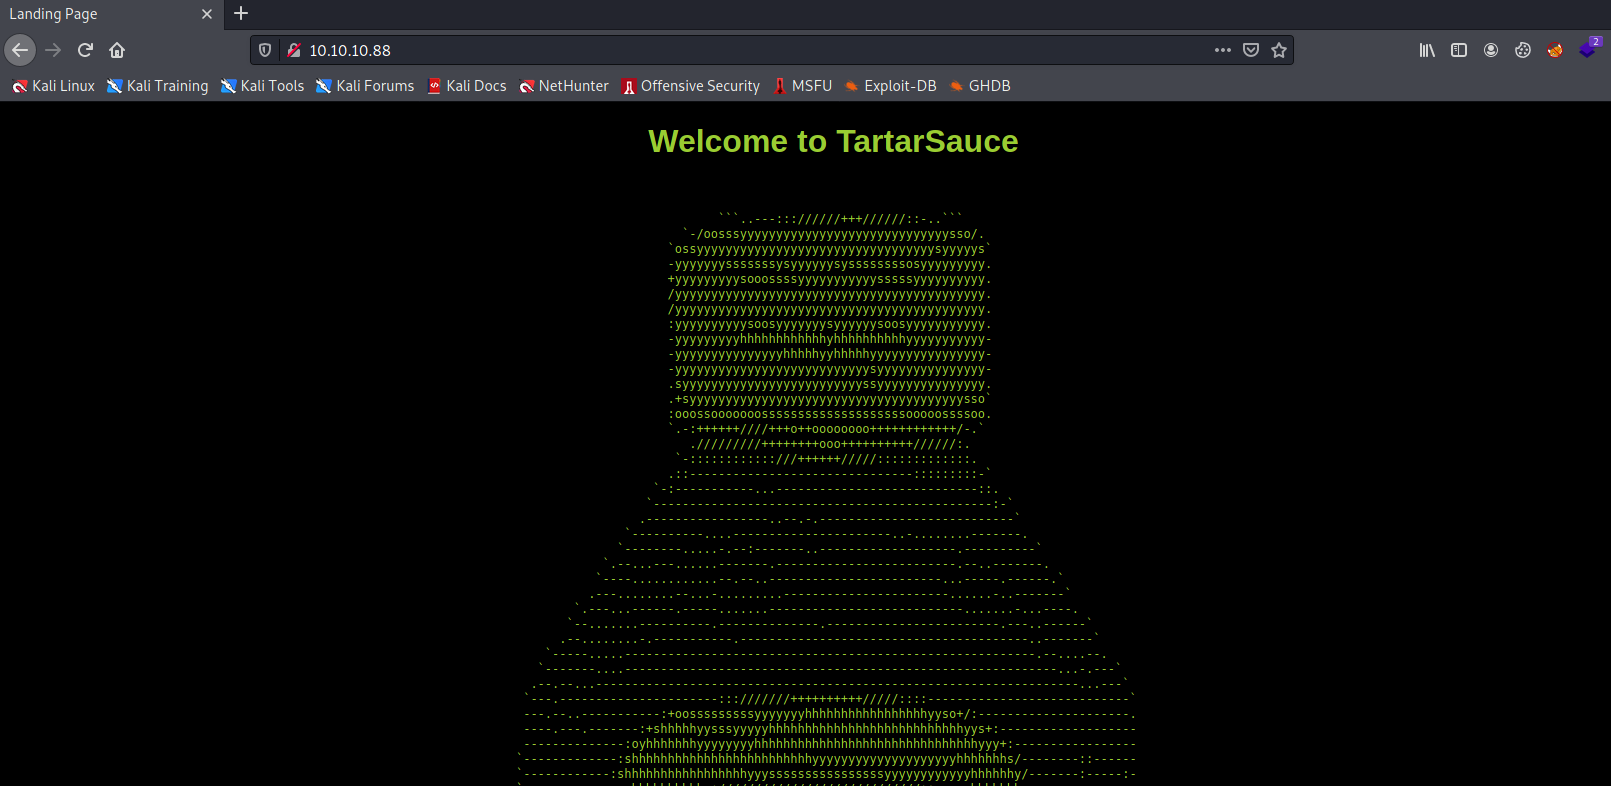
Task: Open Kali Tools bookmark
Action: point(263,86)
